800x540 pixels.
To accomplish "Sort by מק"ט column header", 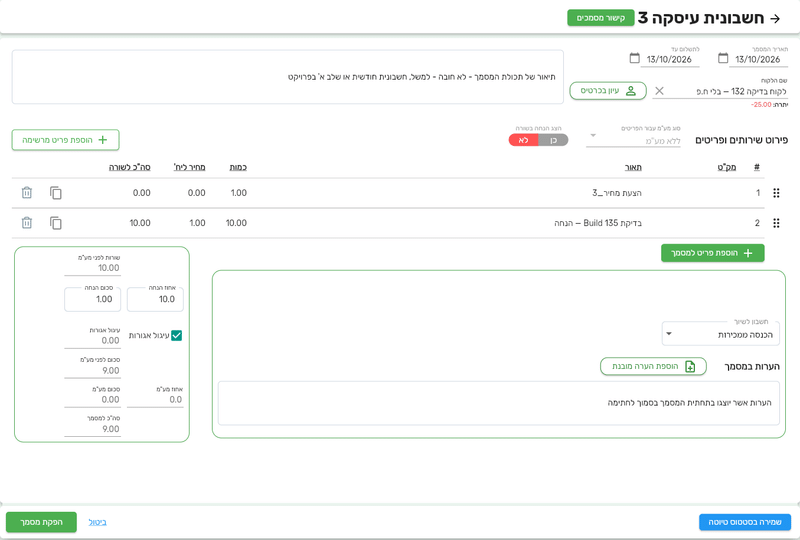I will pos(727,167).
